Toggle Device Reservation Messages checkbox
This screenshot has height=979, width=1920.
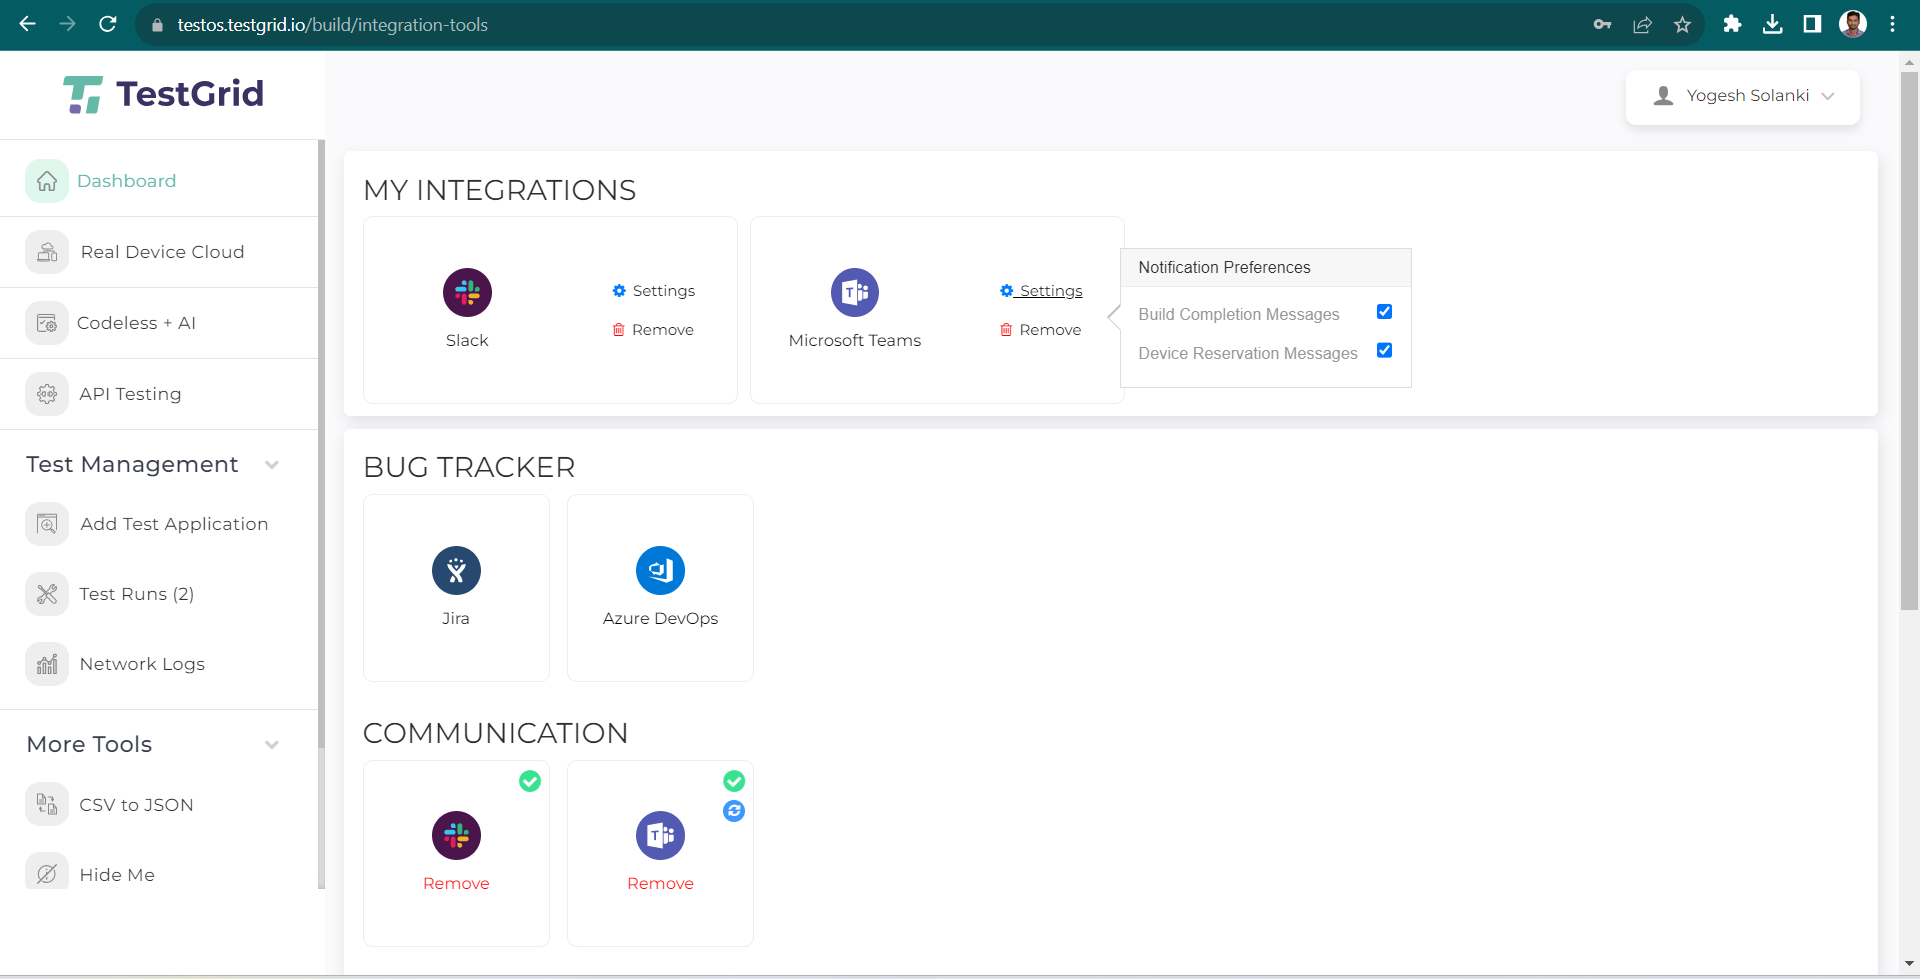[x=1384, y=350]
